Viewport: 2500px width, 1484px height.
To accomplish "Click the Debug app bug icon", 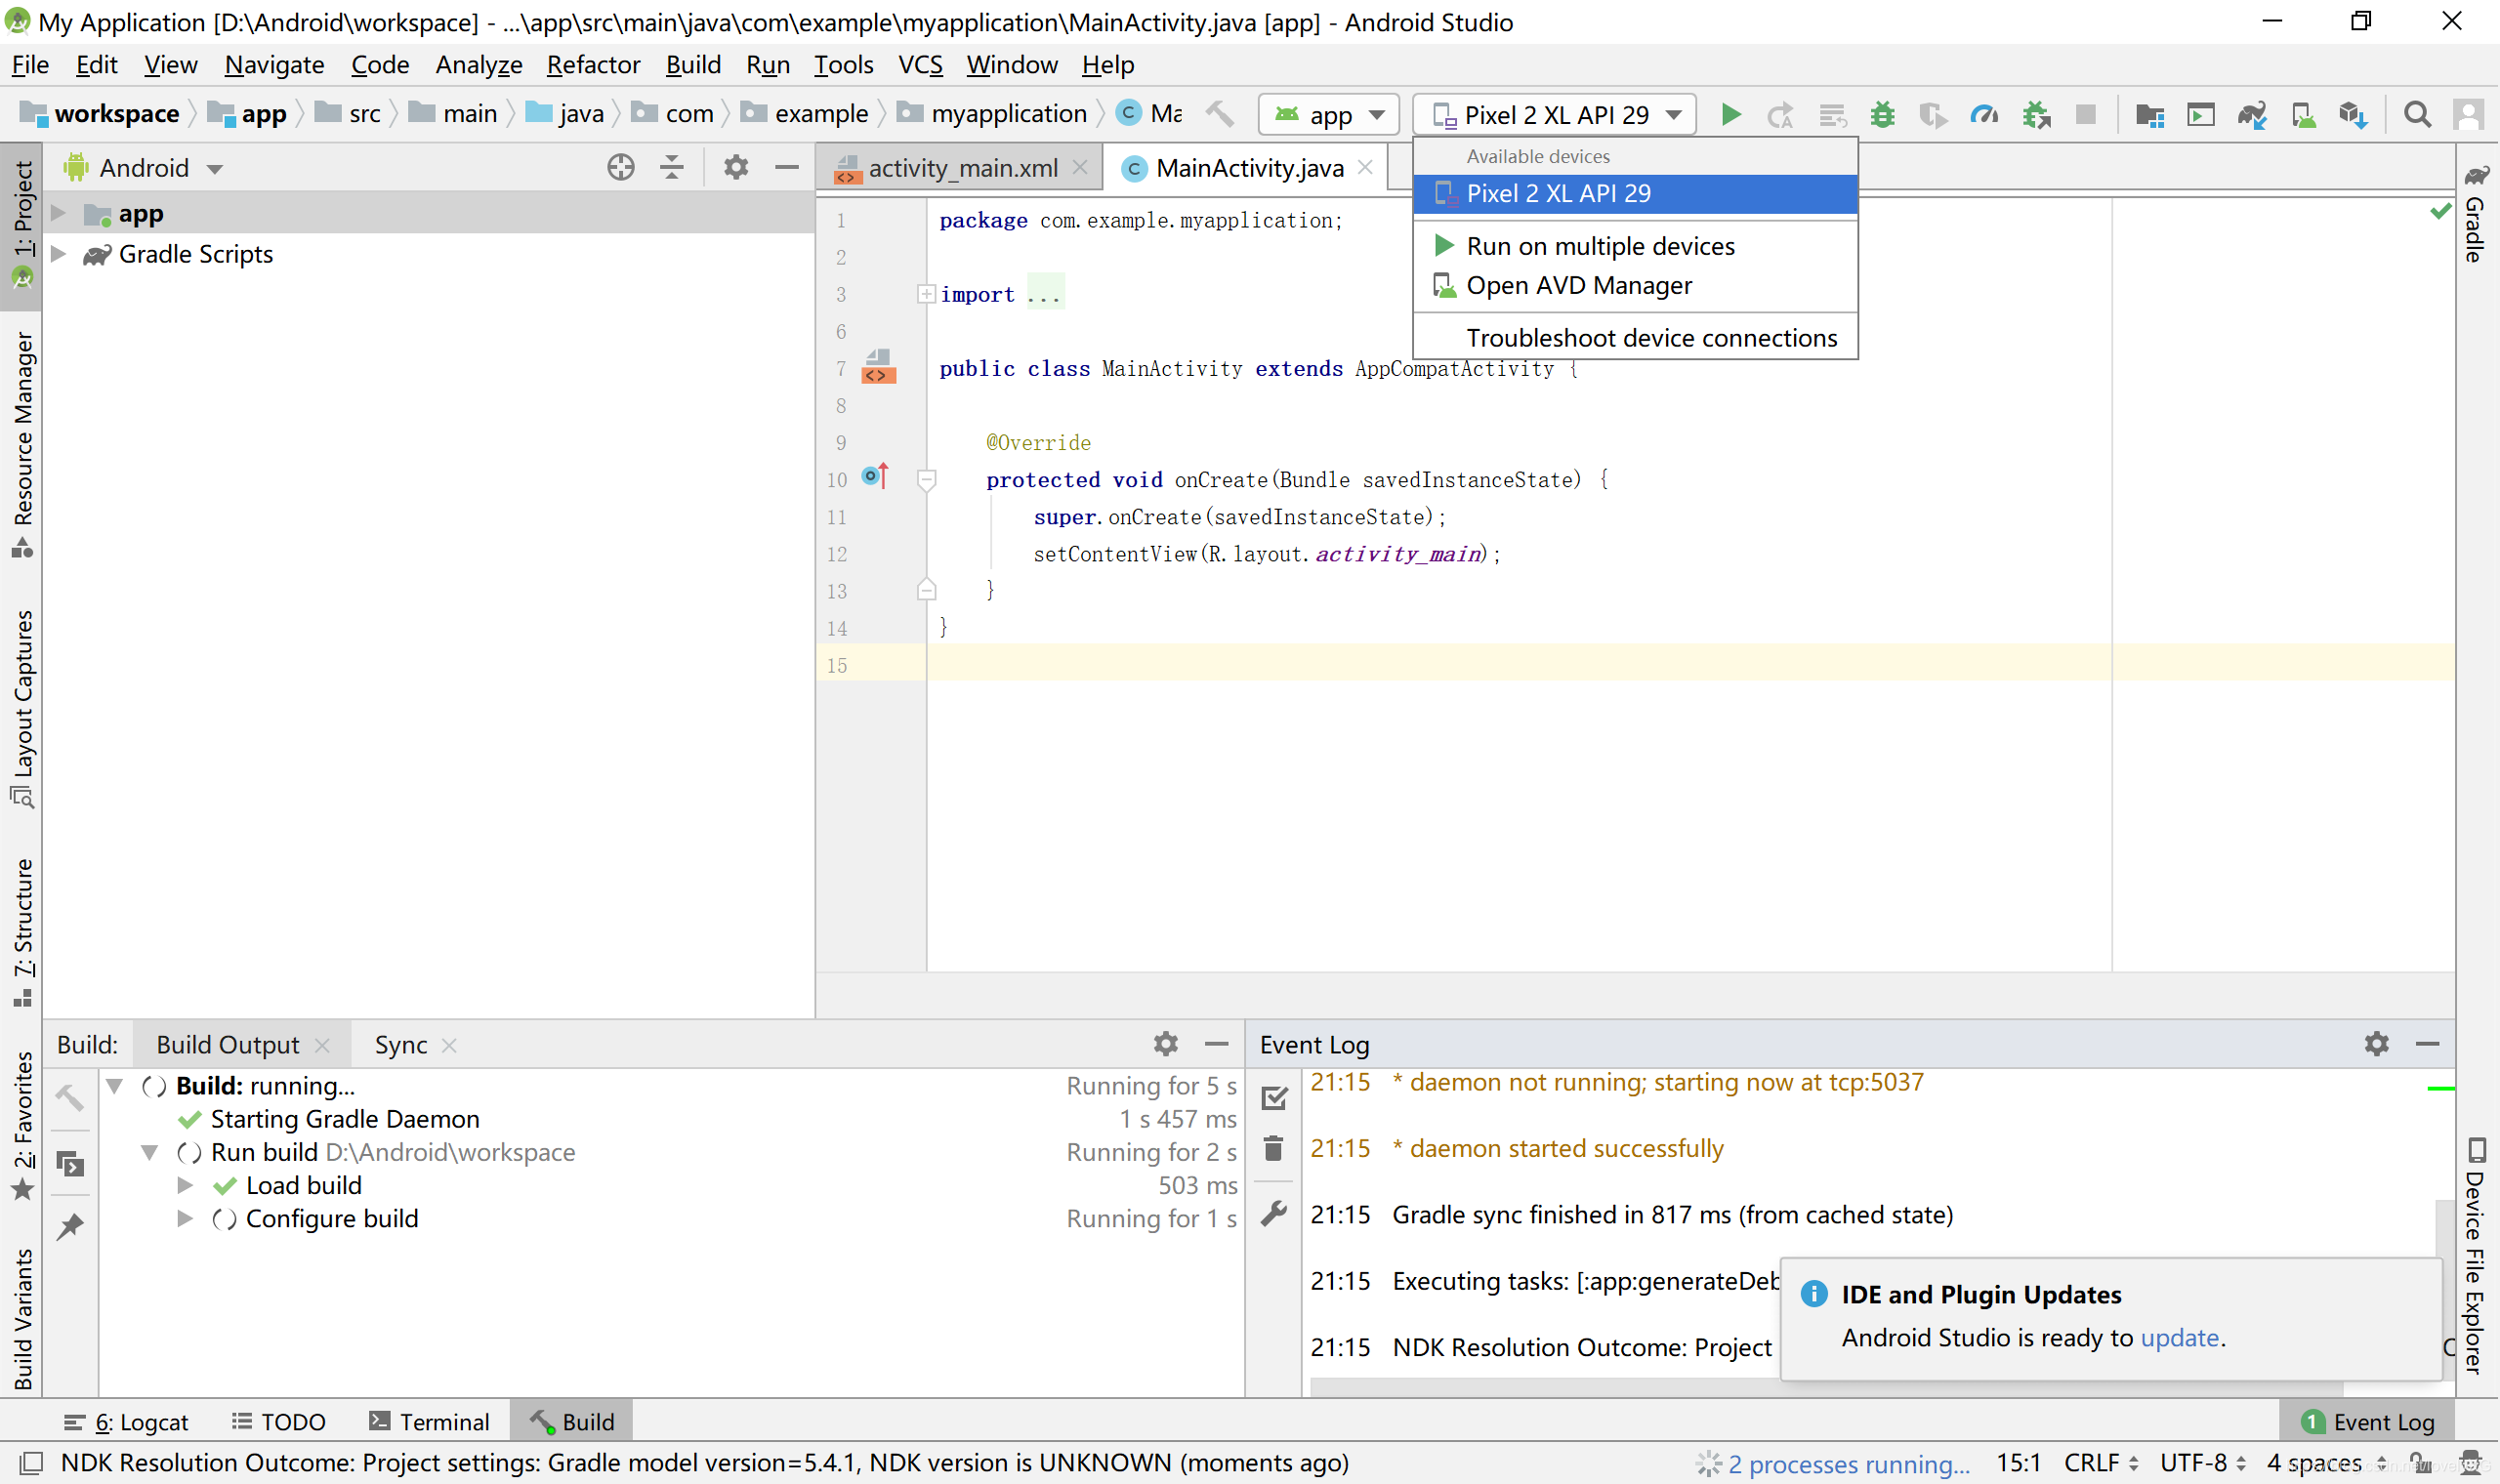I will point(1882,115).
